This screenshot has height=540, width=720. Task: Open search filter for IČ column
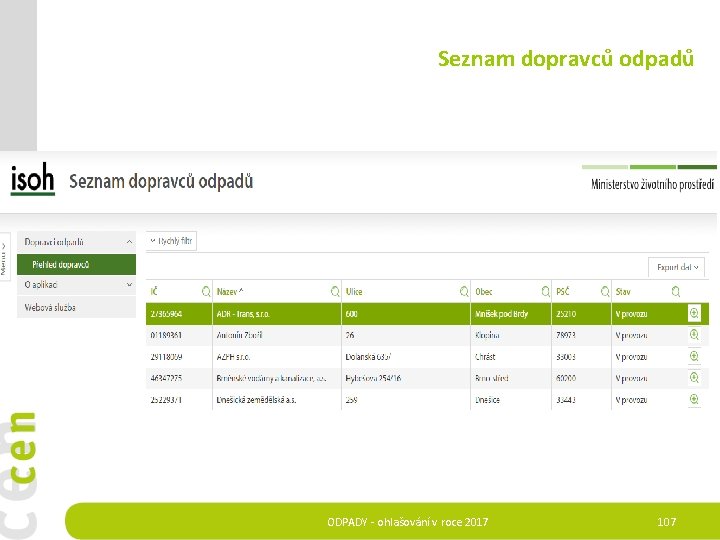click(206, 291)
